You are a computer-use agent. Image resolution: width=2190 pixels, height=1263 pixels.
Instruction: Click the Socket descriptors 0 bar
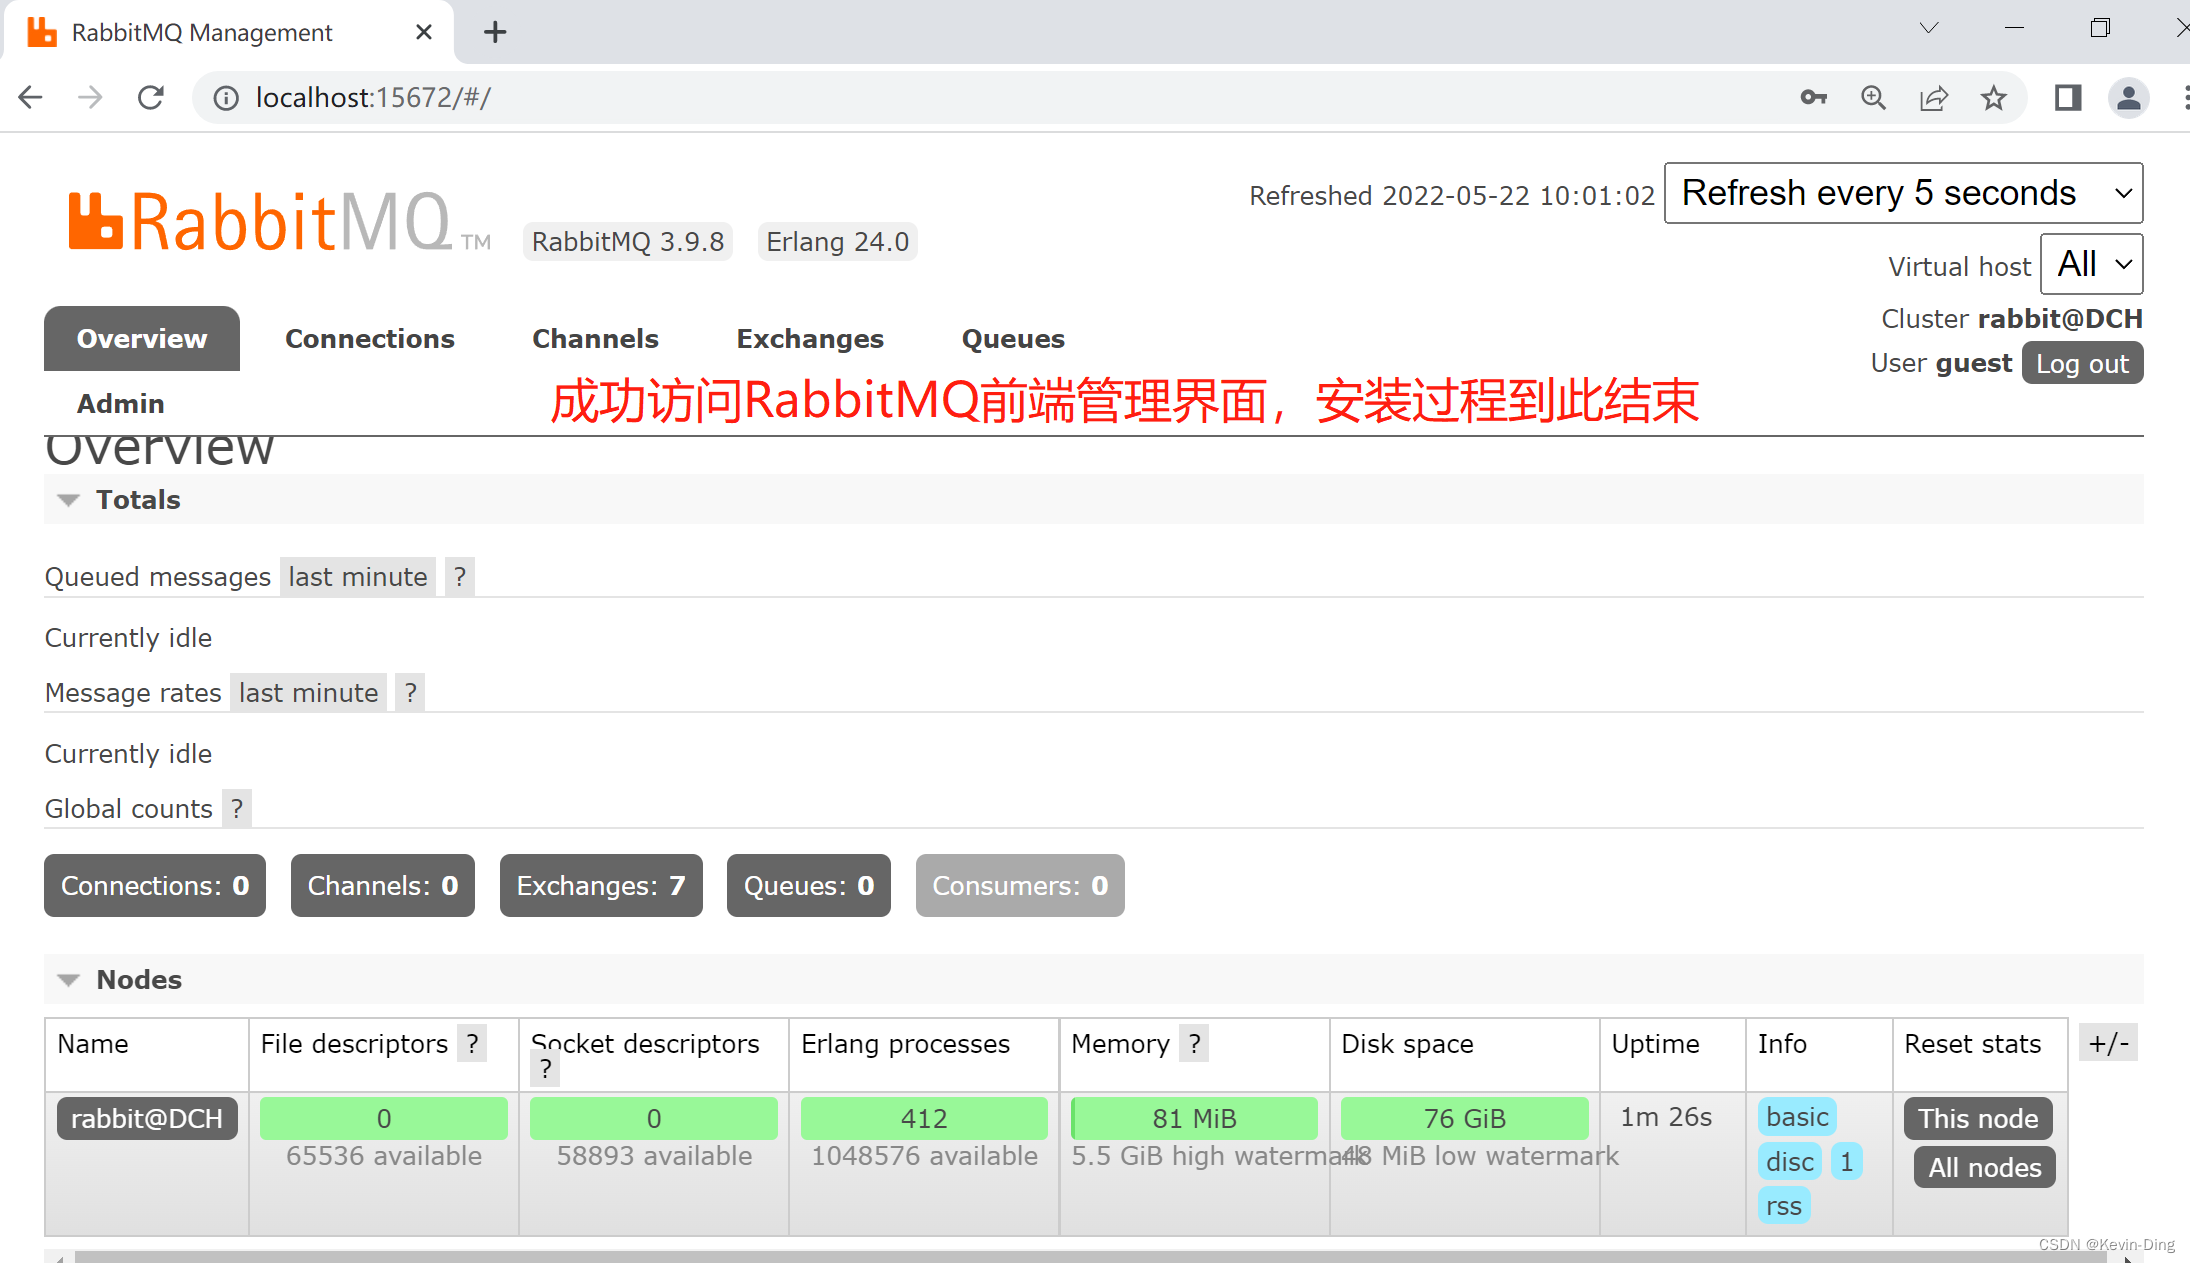point(654,1118)
